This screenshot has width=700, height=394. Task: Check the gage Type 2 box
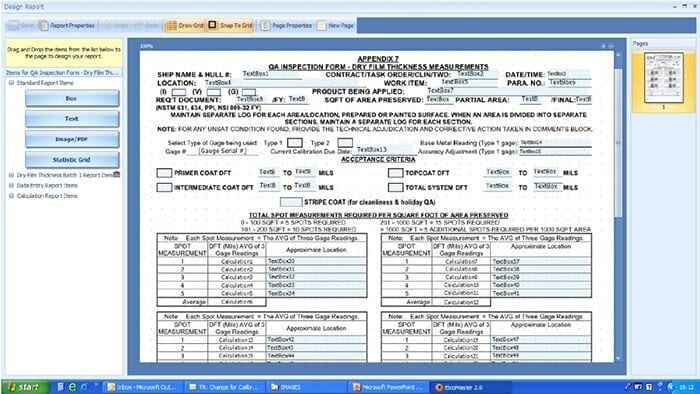coord(345,143)
